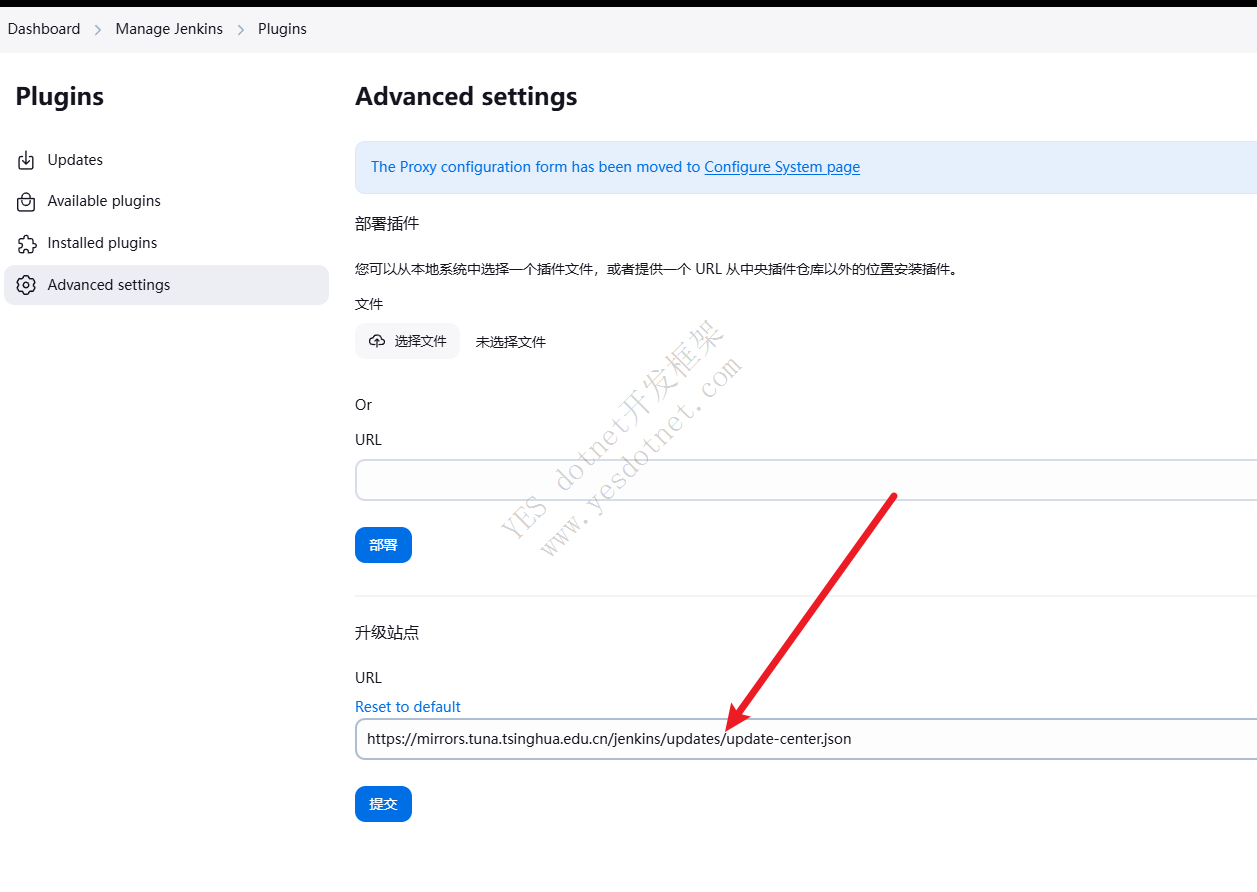1257x892 pixels.
Task: Click the 选择文件 file chooser button
Action: (407, 341)
